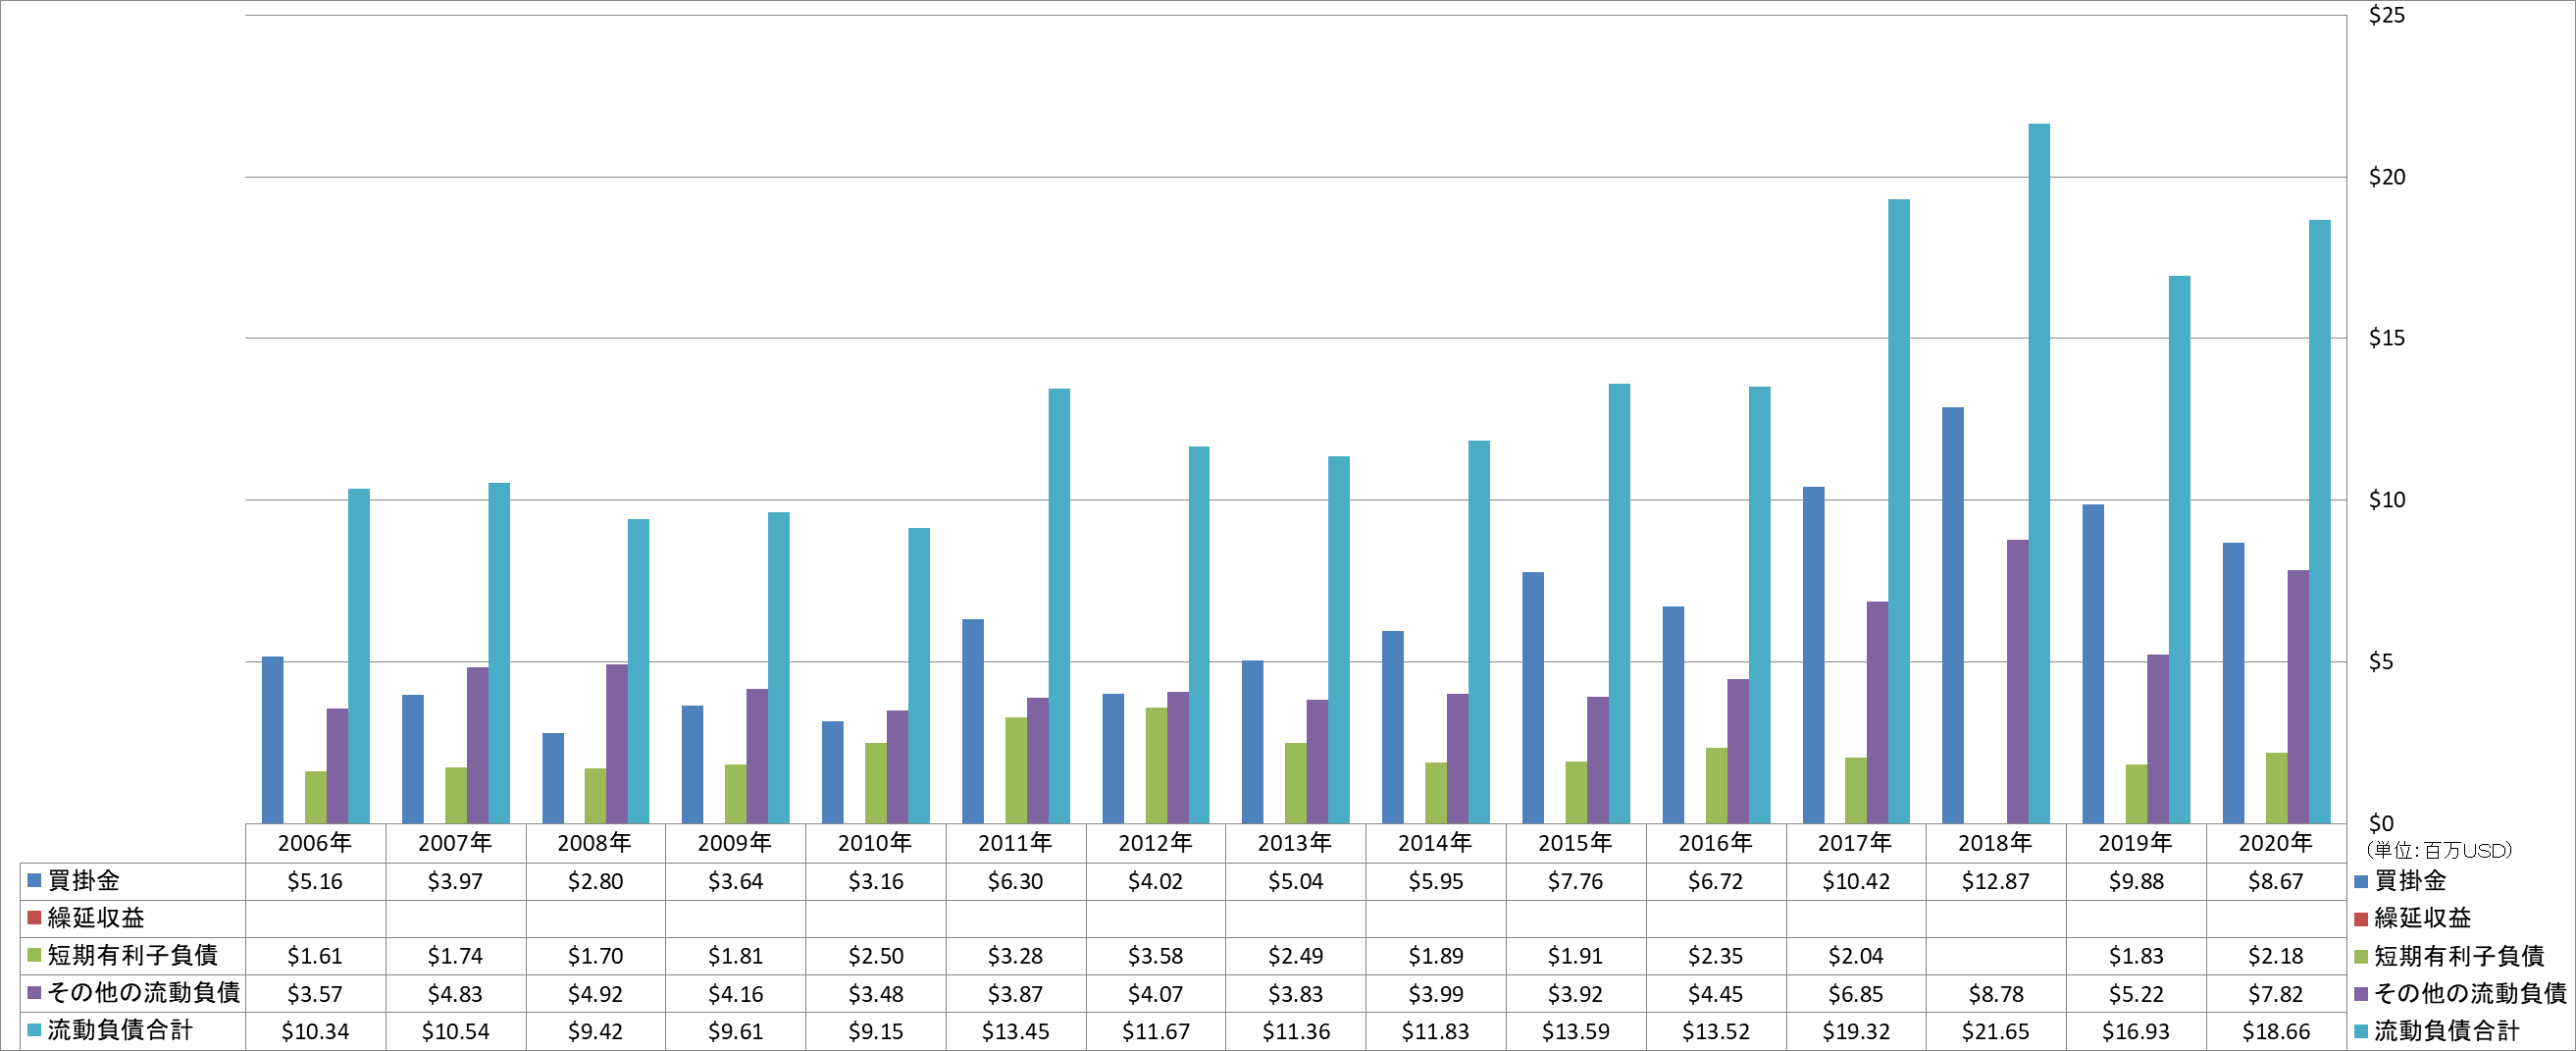This screenshot has width=2576, height=1051.
Task: Click the $4.92 その他の流動負債 cell for 2008
Action: pos(595,994)
